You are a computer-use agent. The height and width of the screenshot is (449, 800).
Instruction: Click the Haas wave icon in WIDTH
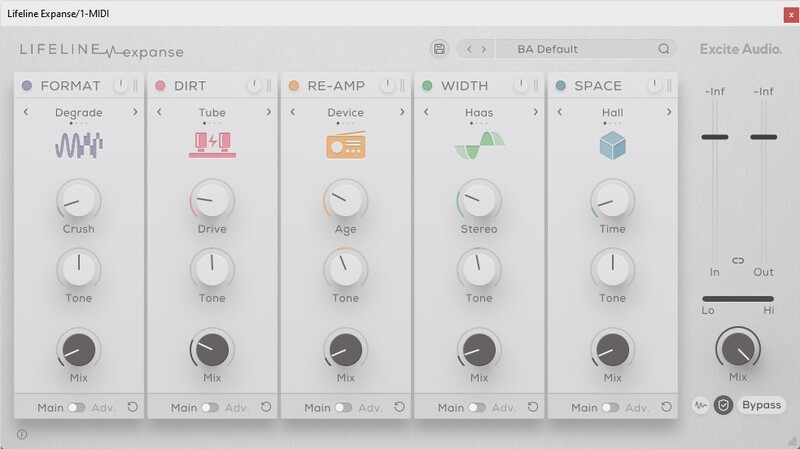(480, 145)
